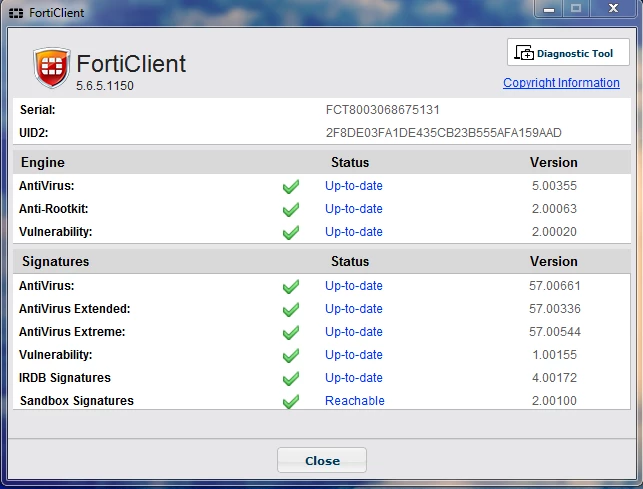Image resolution: width=643 pixels, height=489 pixels.
Task: Click the Engine section header
Action: coord(43,162)
